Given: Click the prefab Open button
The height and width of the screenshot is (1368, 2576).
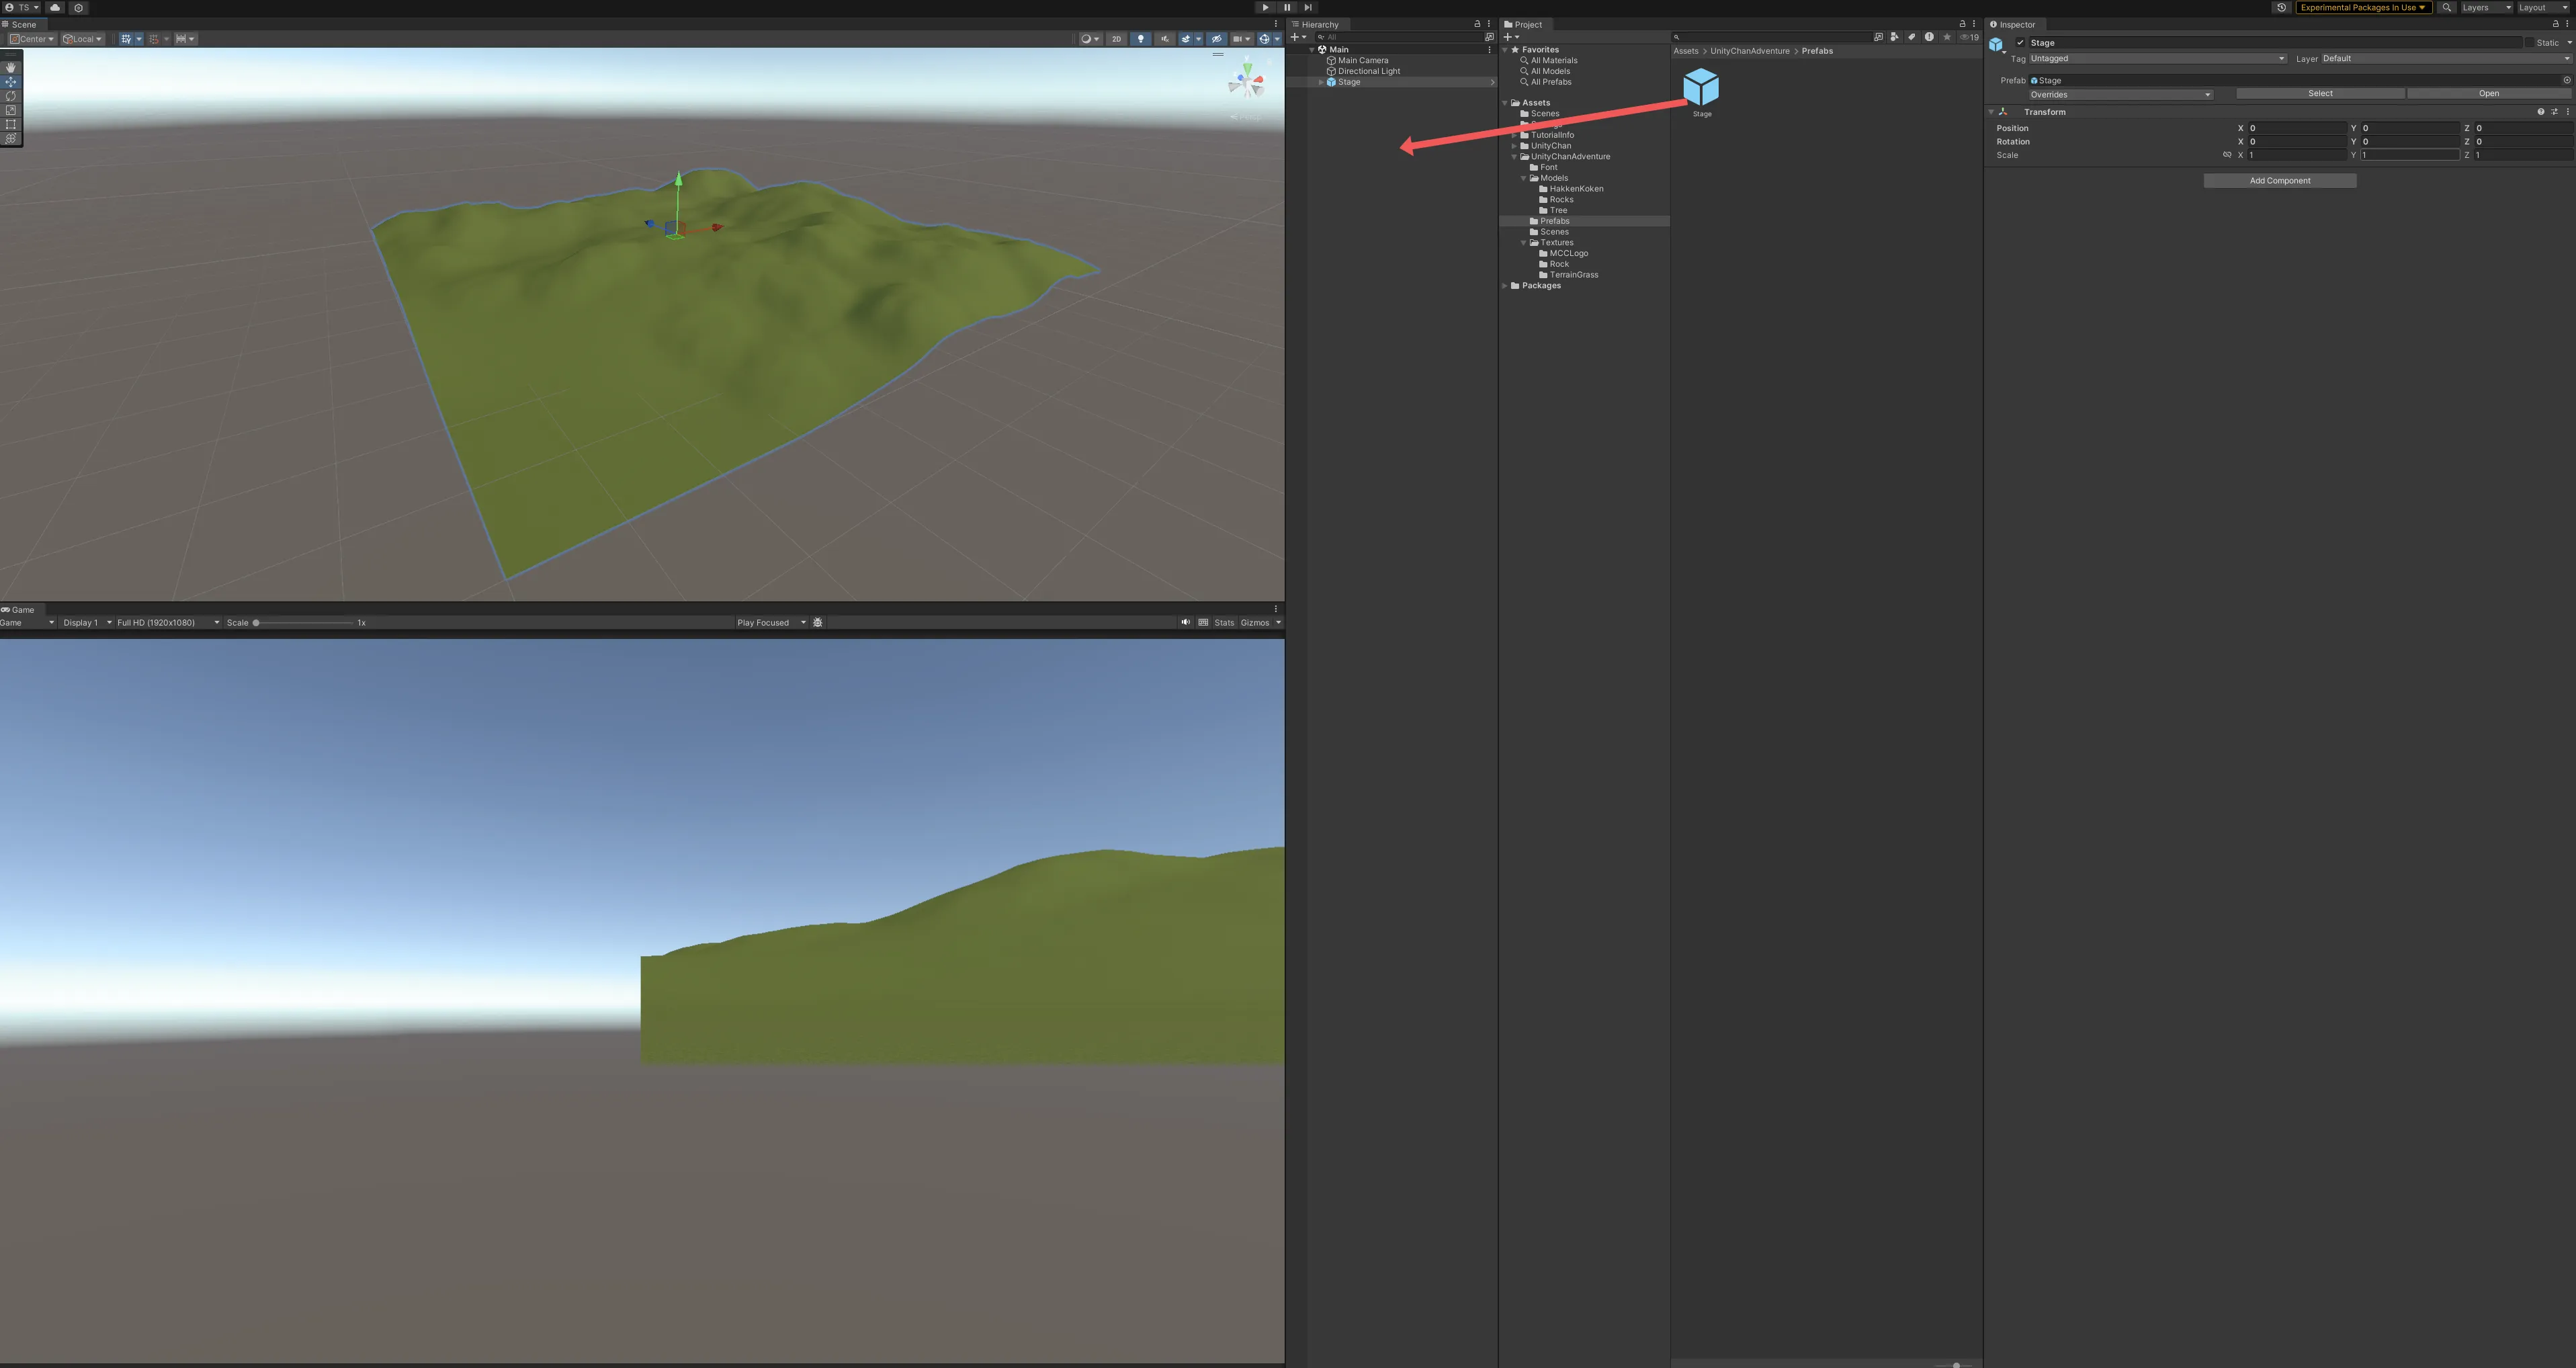Looking at the screenshot, I should [2488, 93].
